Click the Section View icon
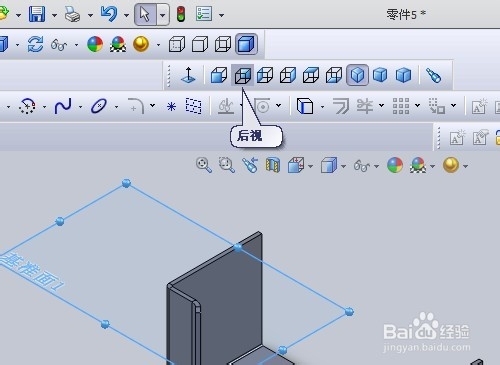The height and width of the screenshot is (365, 500). [x=273, y=165]
